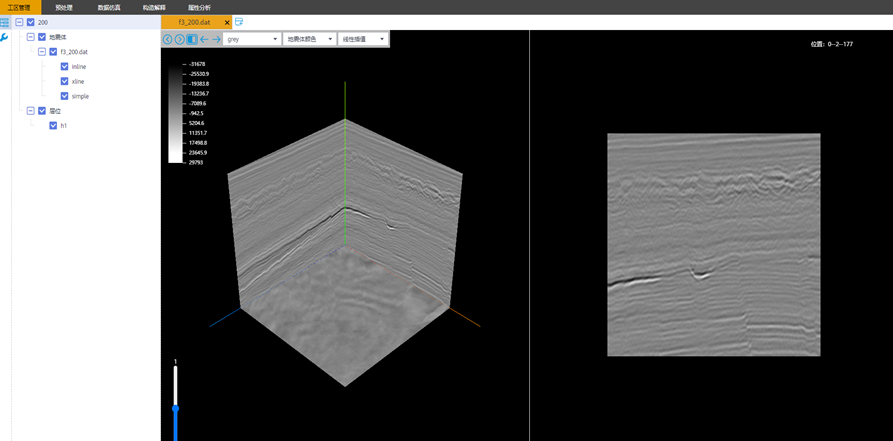Open the 预处理 menu tab

coord(64,7)
